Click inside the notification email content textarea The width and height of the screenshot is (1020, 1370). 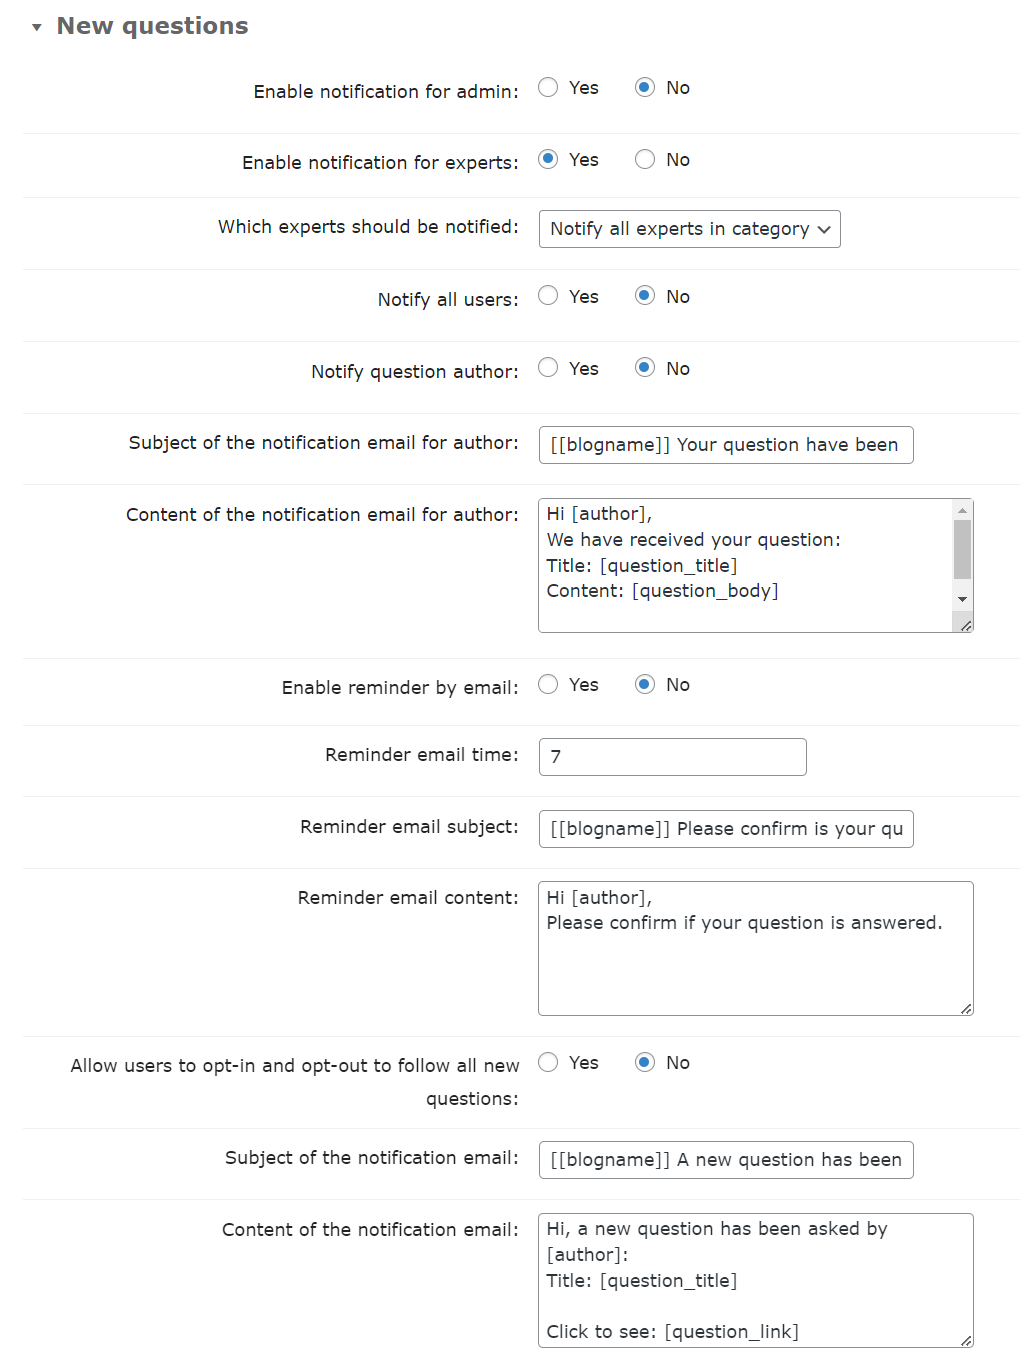tap(755, 1280)
